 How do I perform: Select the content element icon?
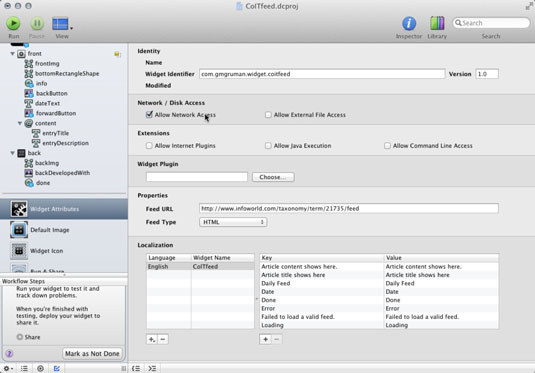[x=29, y=123]
